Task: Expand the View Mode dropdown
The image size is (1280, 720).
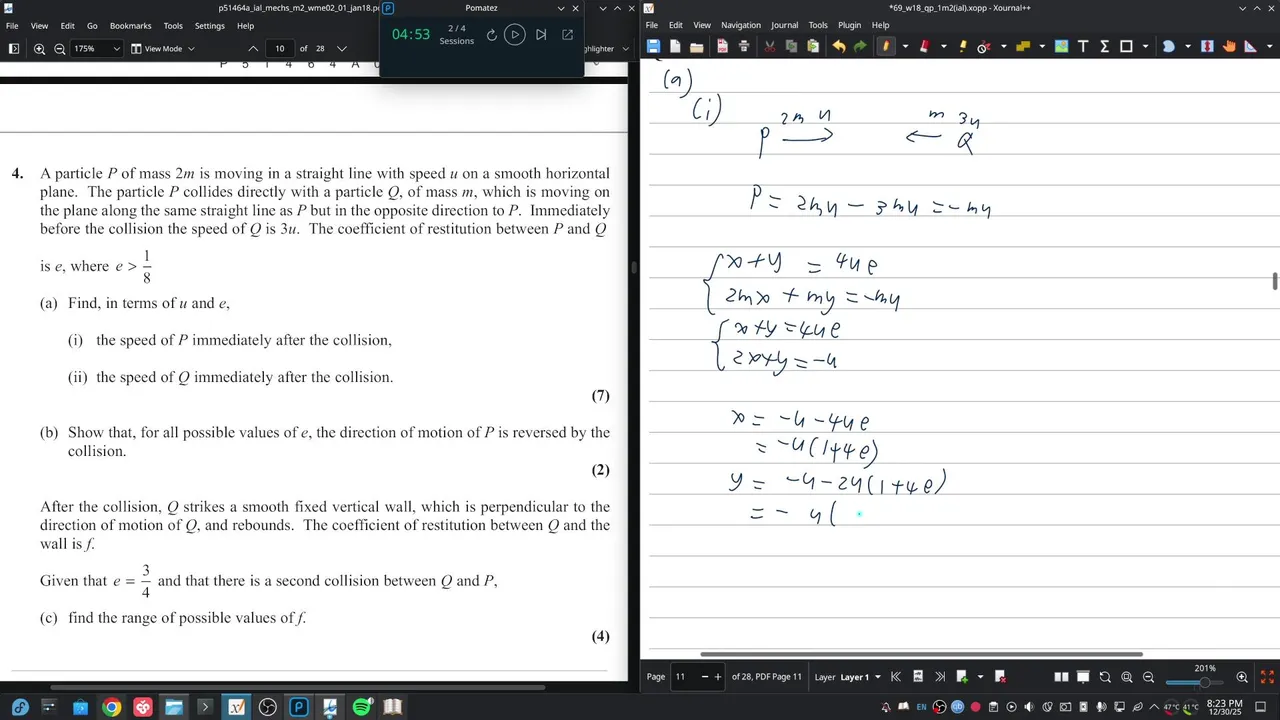Action: coord(163,48)
